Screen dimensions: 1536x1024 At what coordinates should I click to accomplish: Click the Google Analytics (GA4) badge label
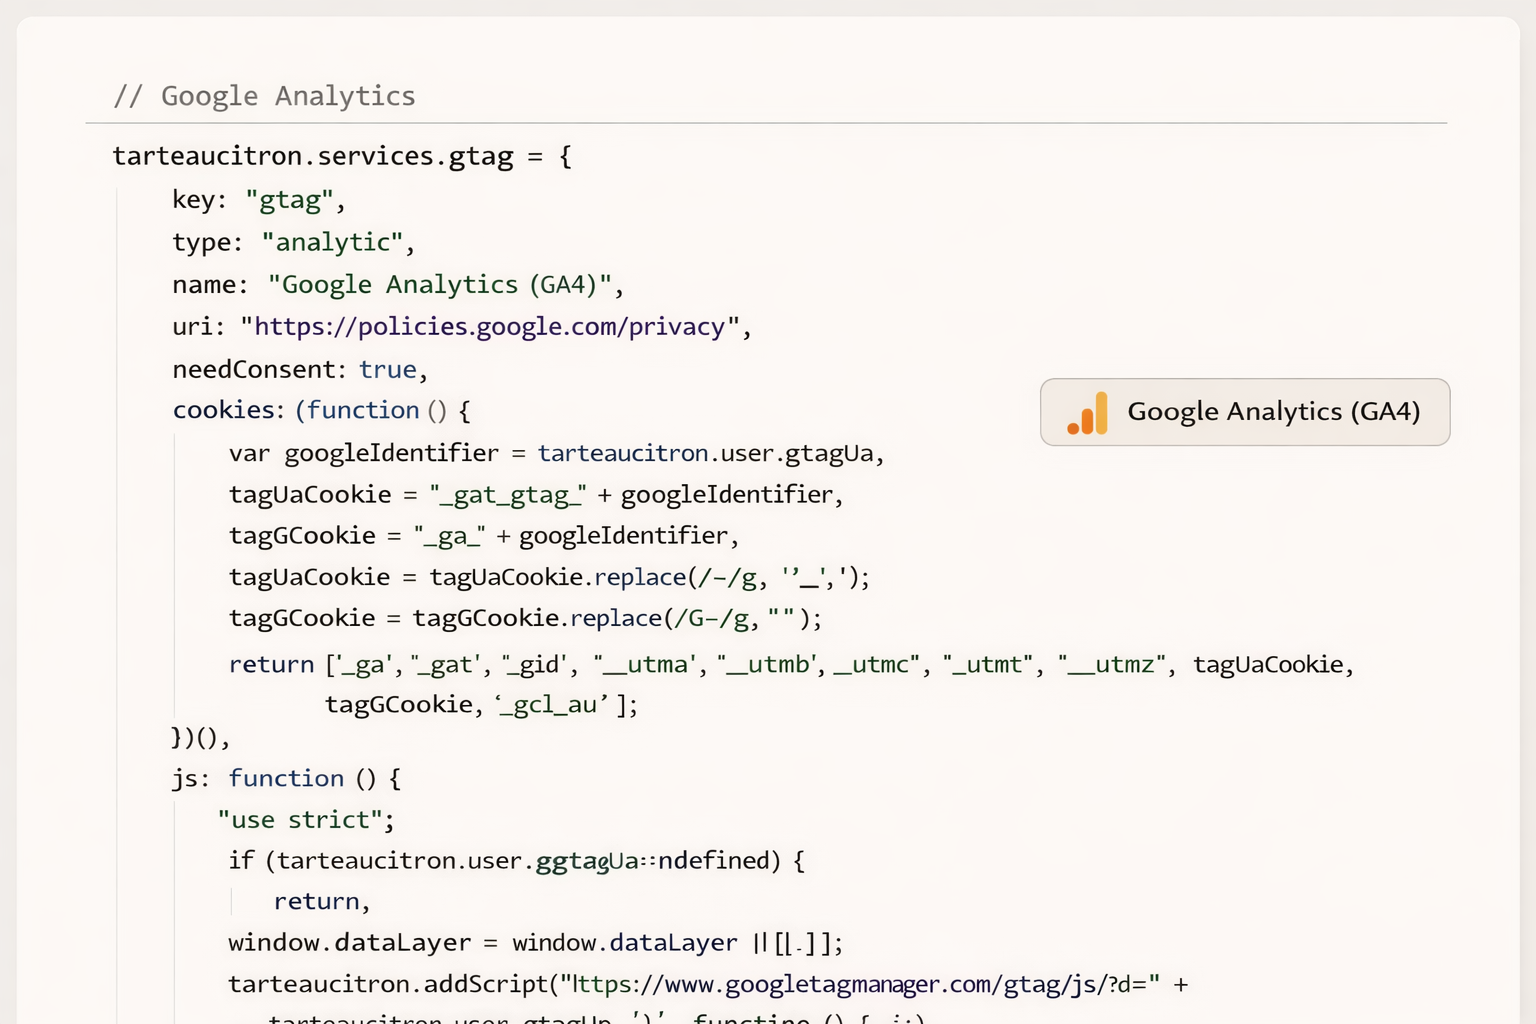[x=1273, y=412]
